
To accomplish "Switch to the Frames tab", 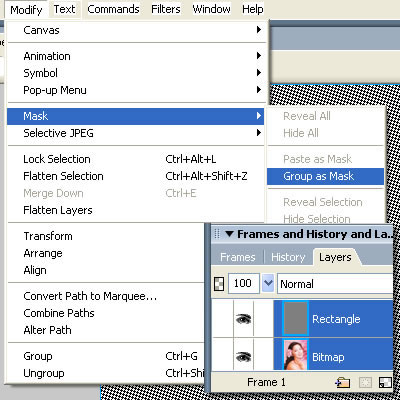I will point(238,257).
